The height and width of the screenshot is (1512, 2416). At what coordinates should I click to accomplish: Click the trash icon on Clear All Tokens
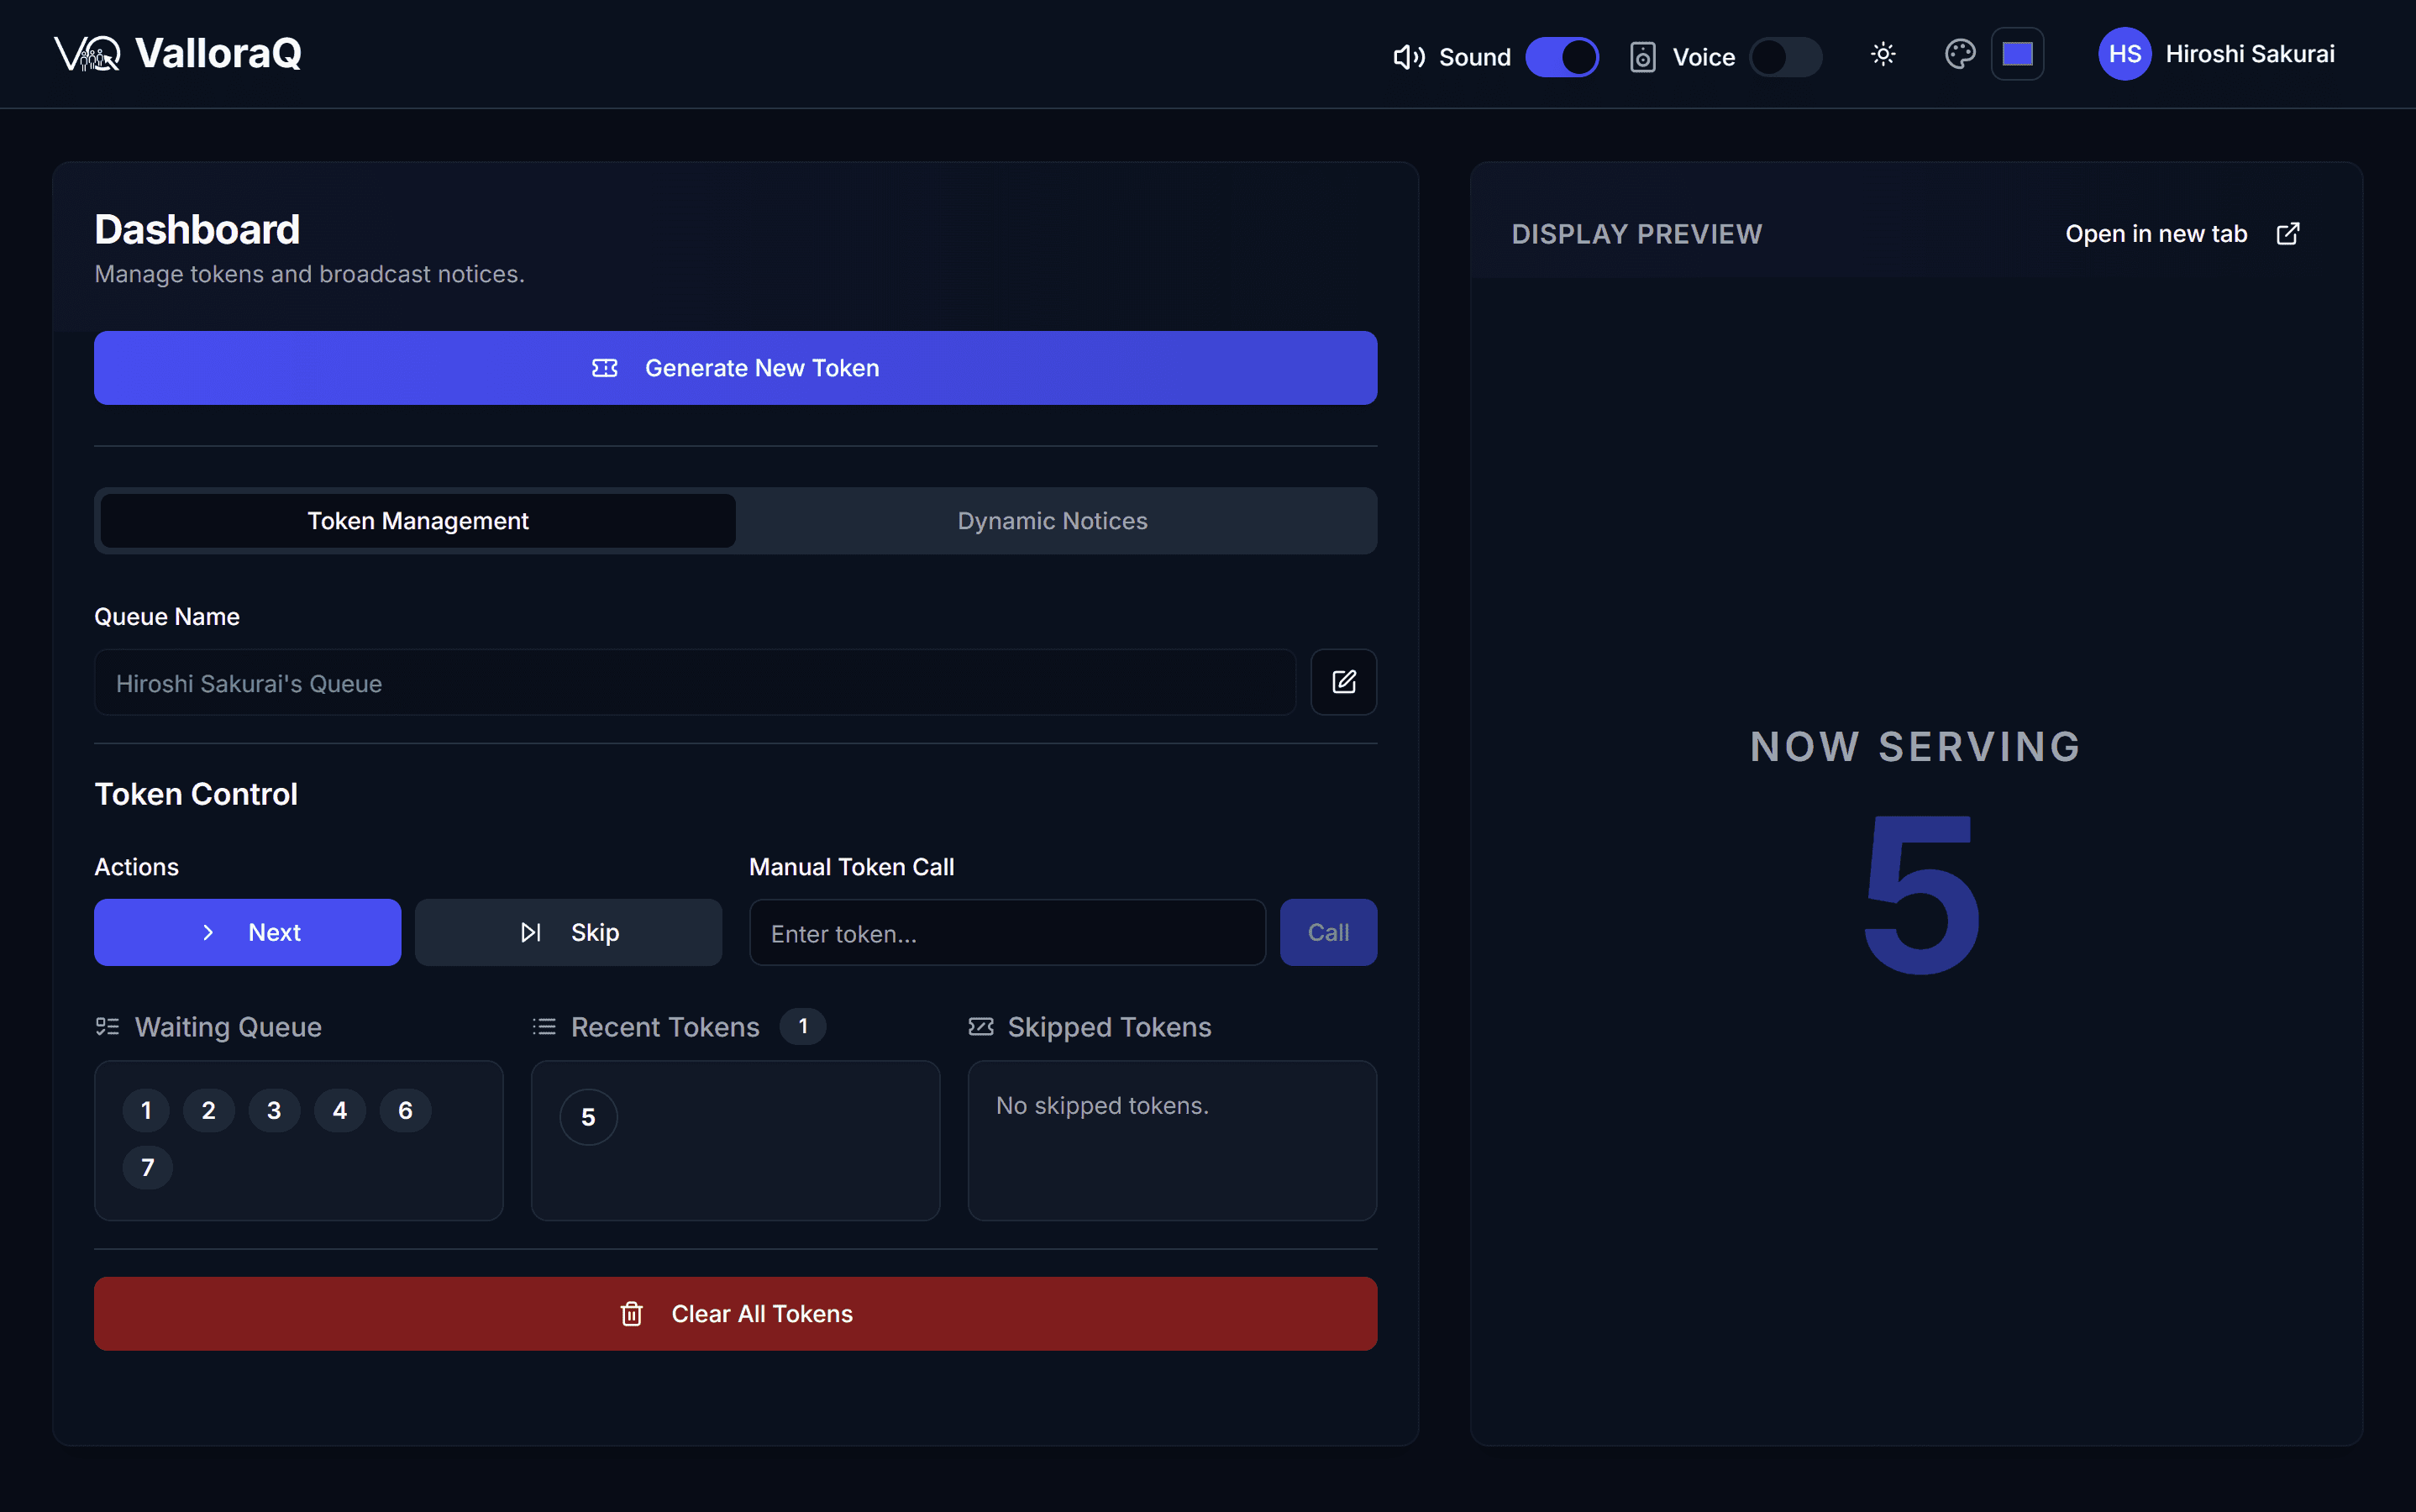[633, 1314]
